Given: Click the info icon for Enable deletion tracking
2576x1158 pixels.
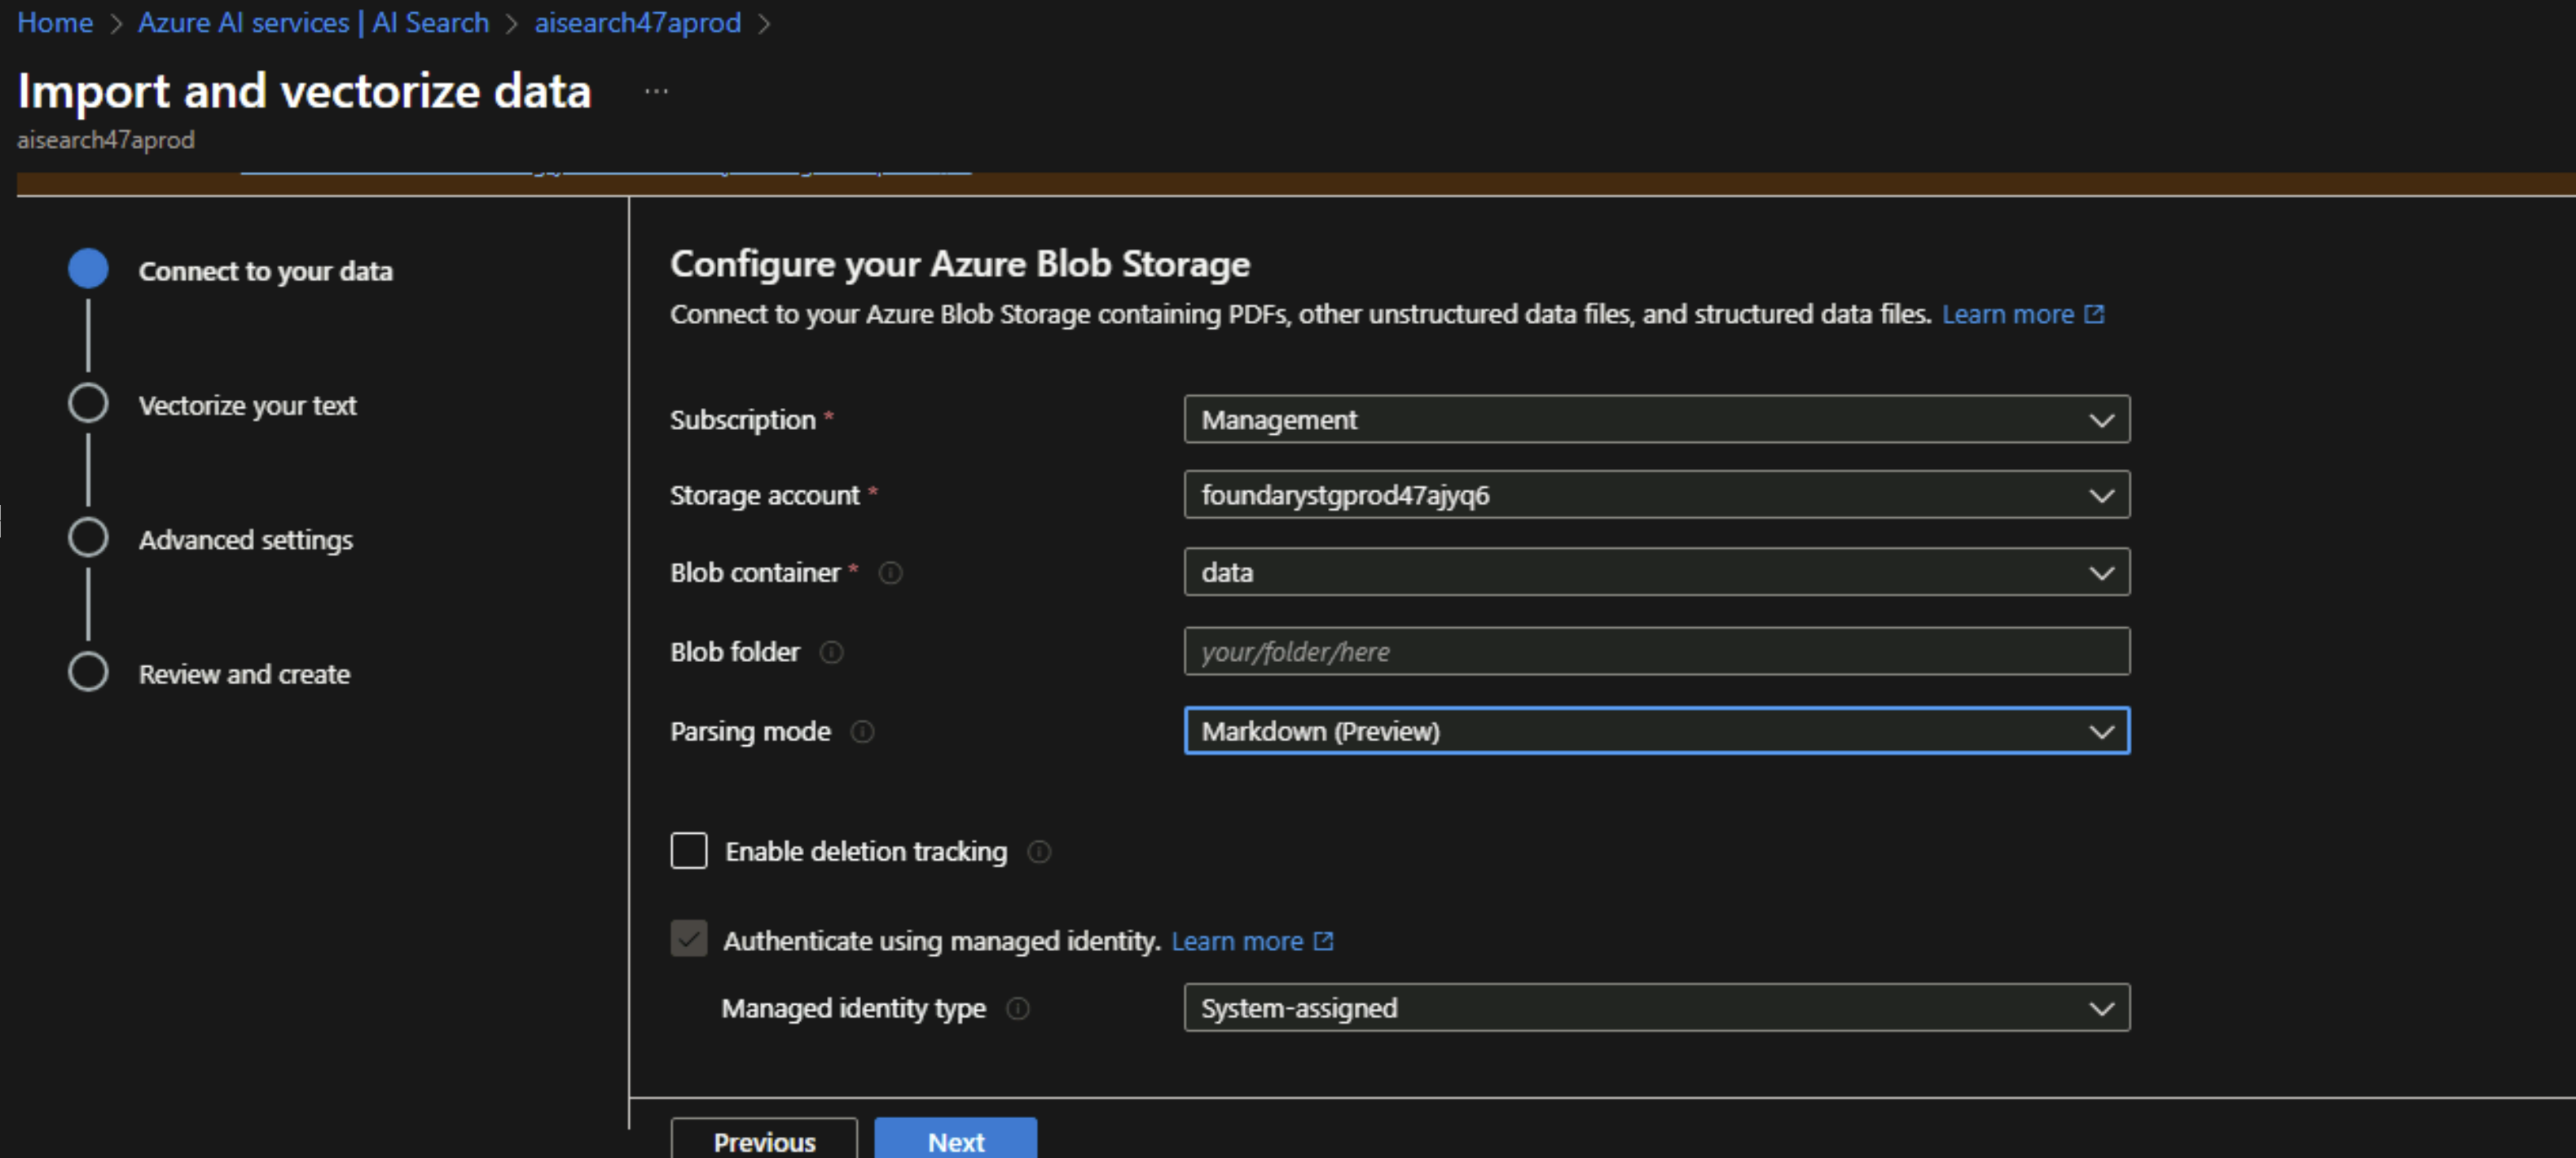Looking at the screenshot, I should (x=1039, y=851).
